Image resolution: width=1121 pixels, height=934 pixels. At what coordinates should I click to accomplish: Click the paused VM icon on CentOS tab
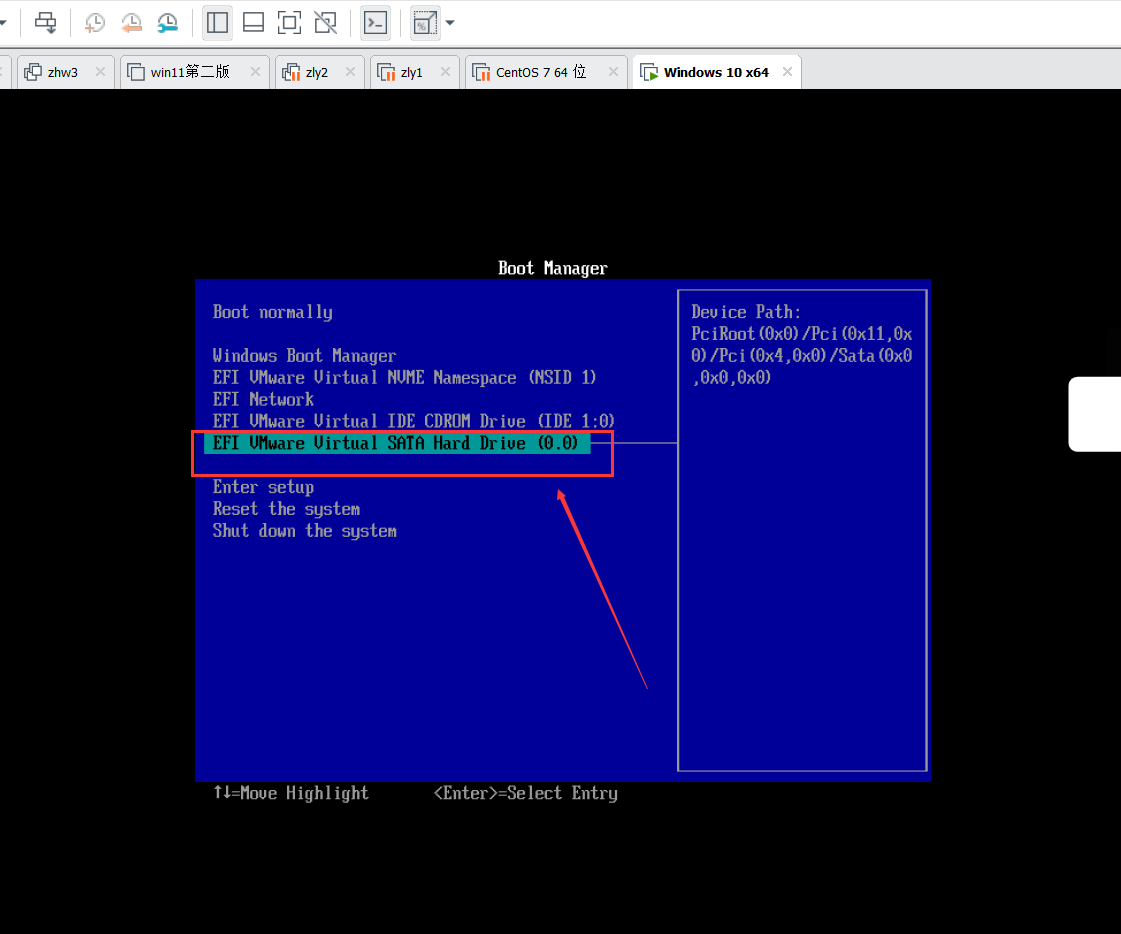point(481,72)
